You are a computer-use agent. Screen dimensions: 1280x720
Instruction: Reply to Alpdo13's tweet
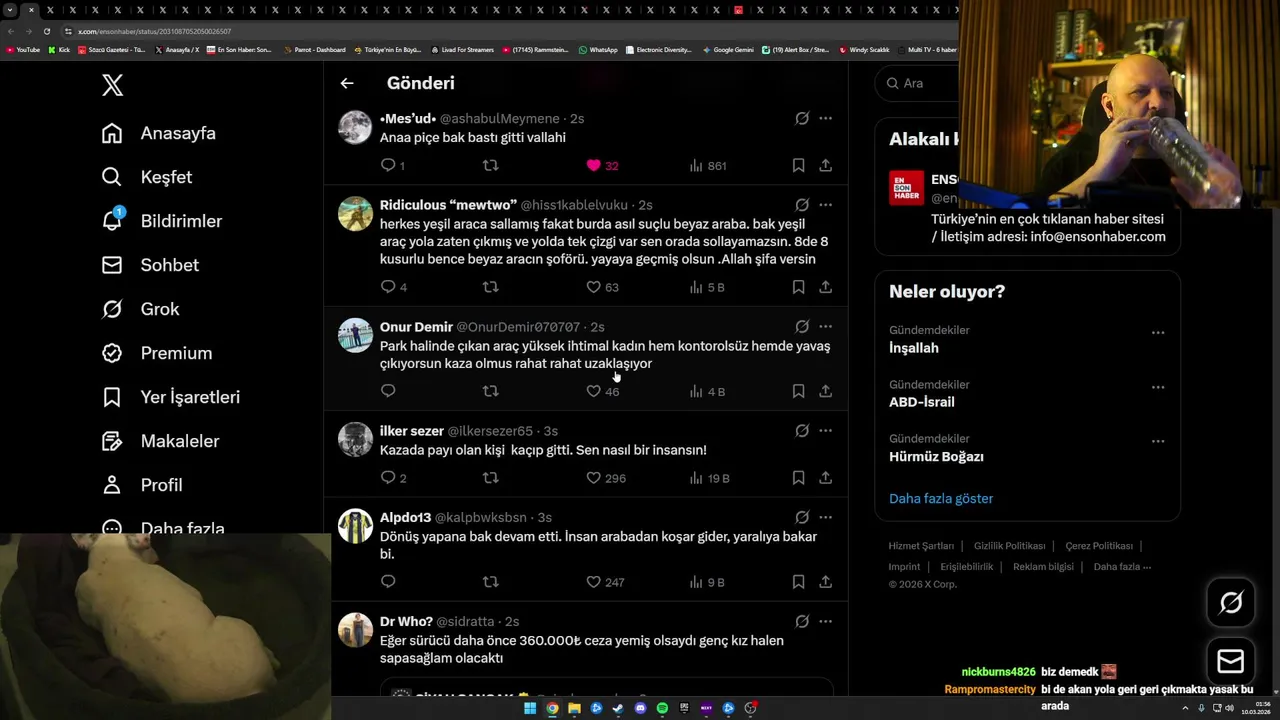coord(388,582)
